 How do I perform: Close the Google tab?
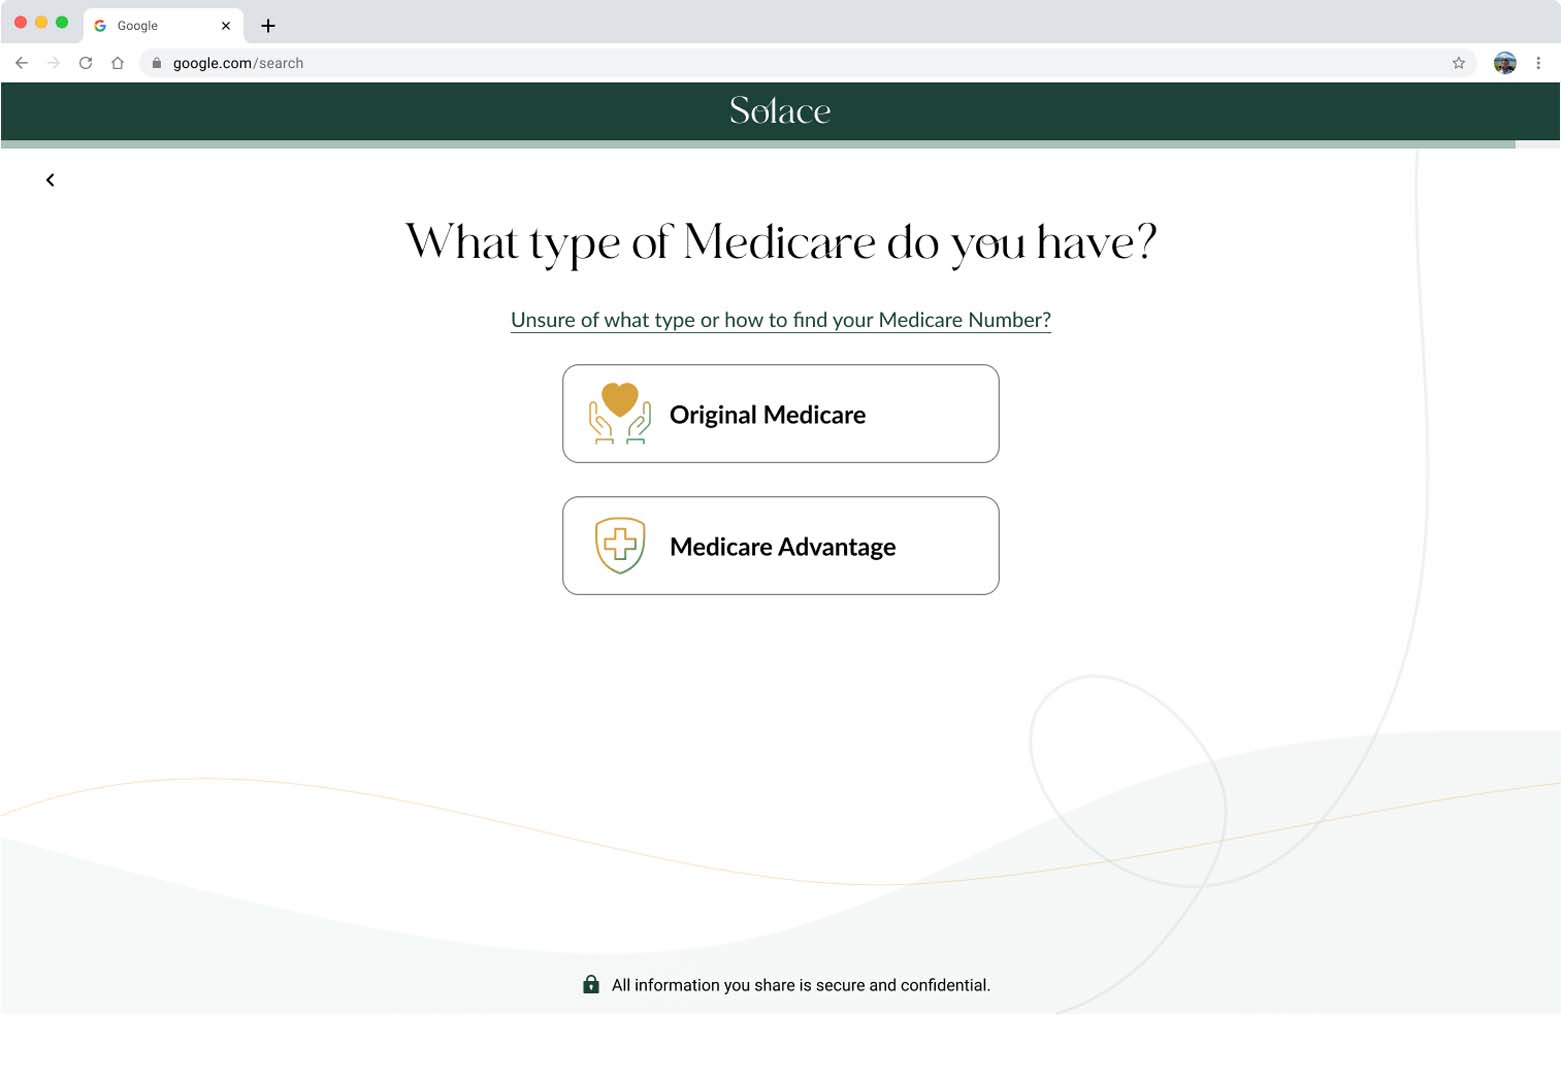tap(225, 26)
